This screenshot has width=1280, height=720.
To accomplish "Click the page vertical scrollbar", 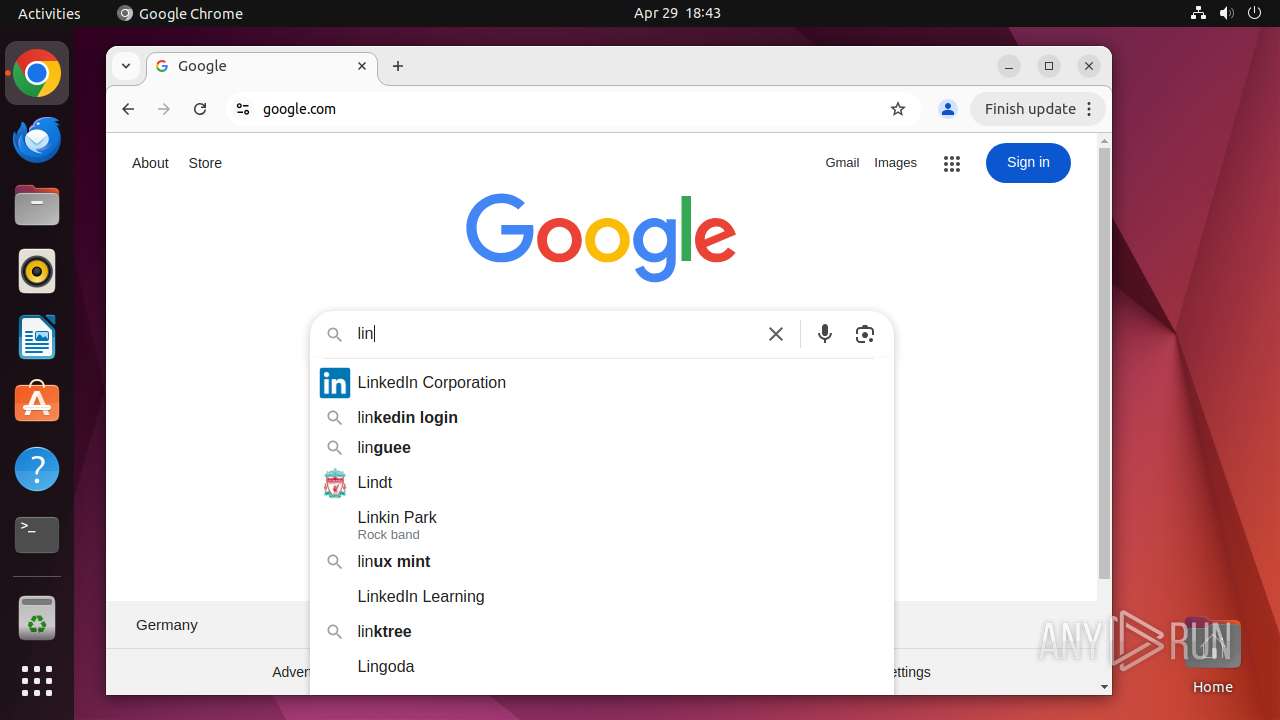I will coord(1104,364).
